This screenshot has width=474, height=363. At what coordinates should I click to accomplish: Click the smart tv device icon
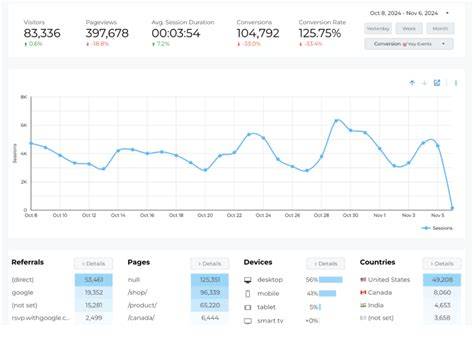pos(248,321)
